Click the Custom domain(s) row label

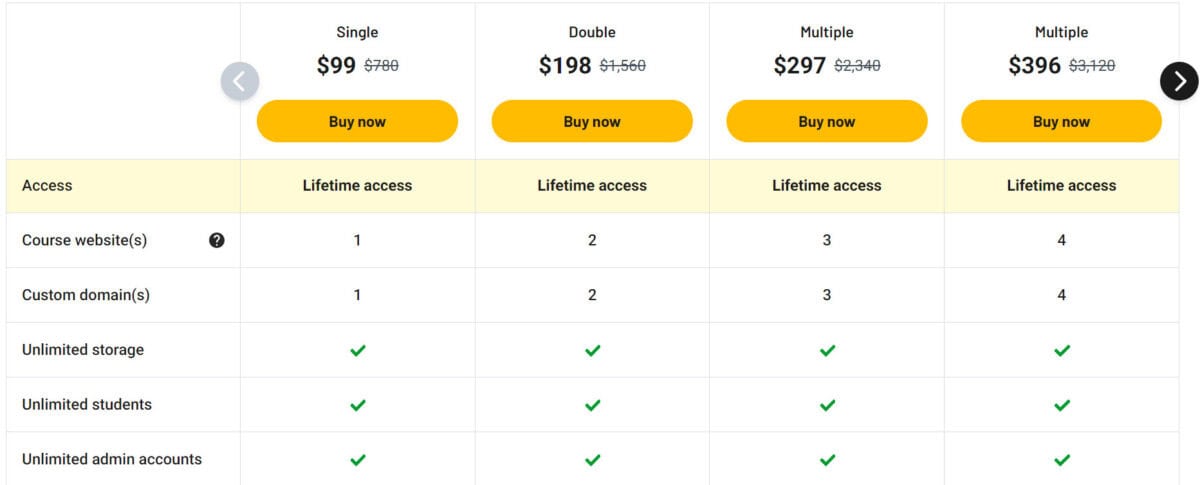tap(86, 295)
